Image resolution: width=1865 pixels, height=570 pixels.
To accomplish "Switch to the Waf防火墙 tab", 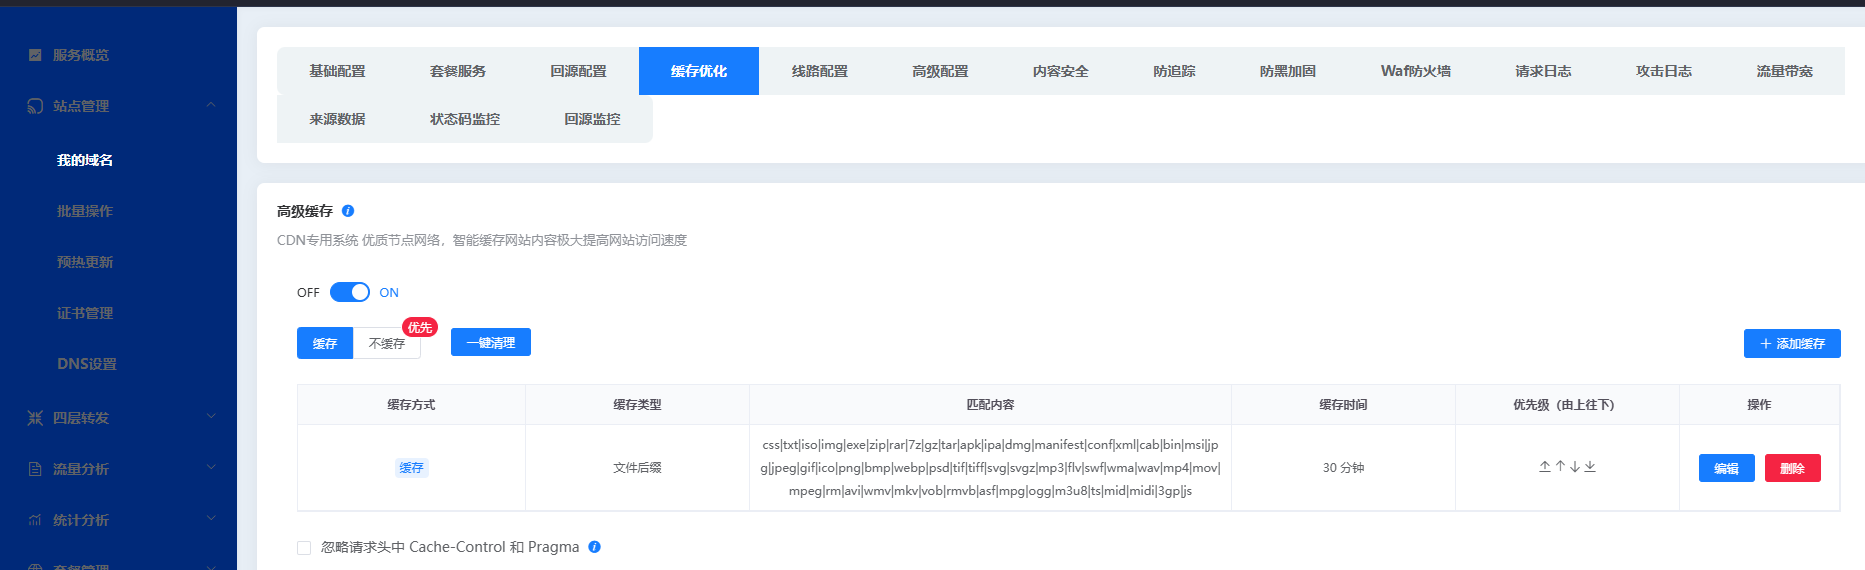I will pyautogui.click(x=1415, y=71).
